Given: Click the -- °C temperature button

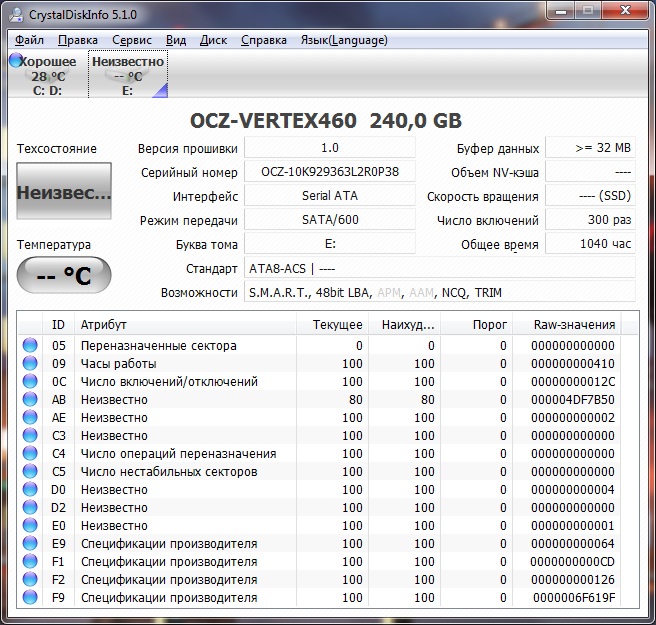Looking at the screenshot, I should [64, 275].
